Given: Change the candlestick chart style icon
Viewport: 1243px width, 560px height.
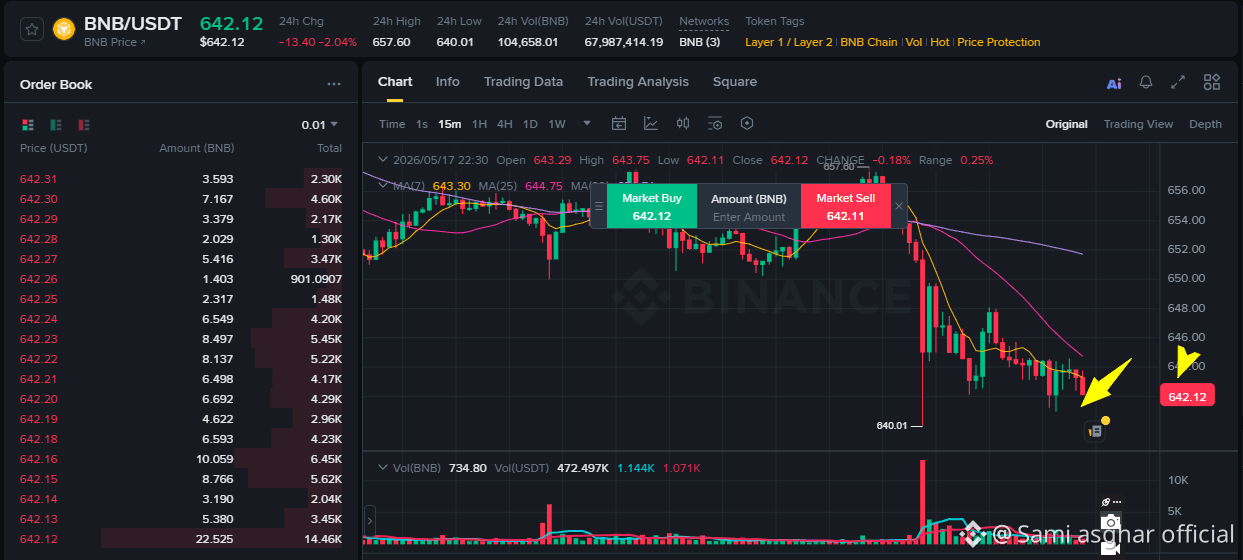Looking at the screenshot, I should (x=683, y=124).
